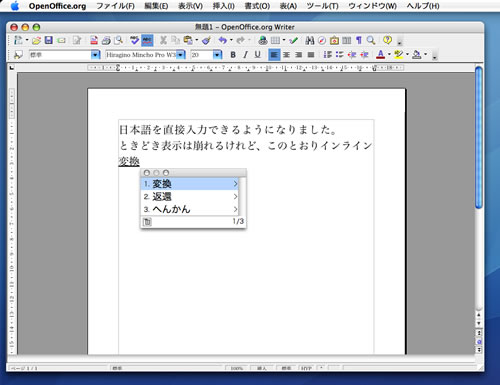This screenshot has height=385, width=500.
Task: Open the Table size dropdown arrow
Action: [x=284, y=40]
